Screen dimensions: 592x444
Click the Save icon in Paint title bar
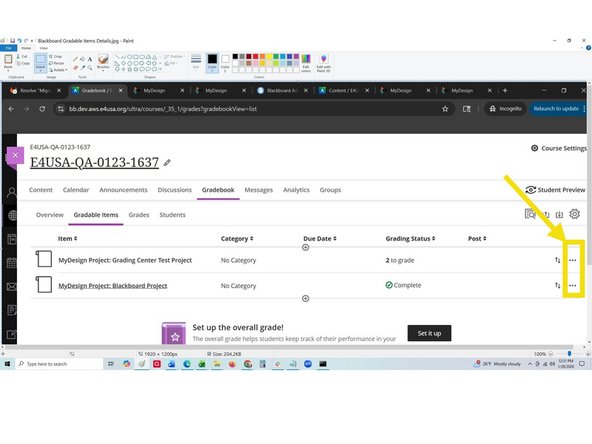[x=12, y=40]
